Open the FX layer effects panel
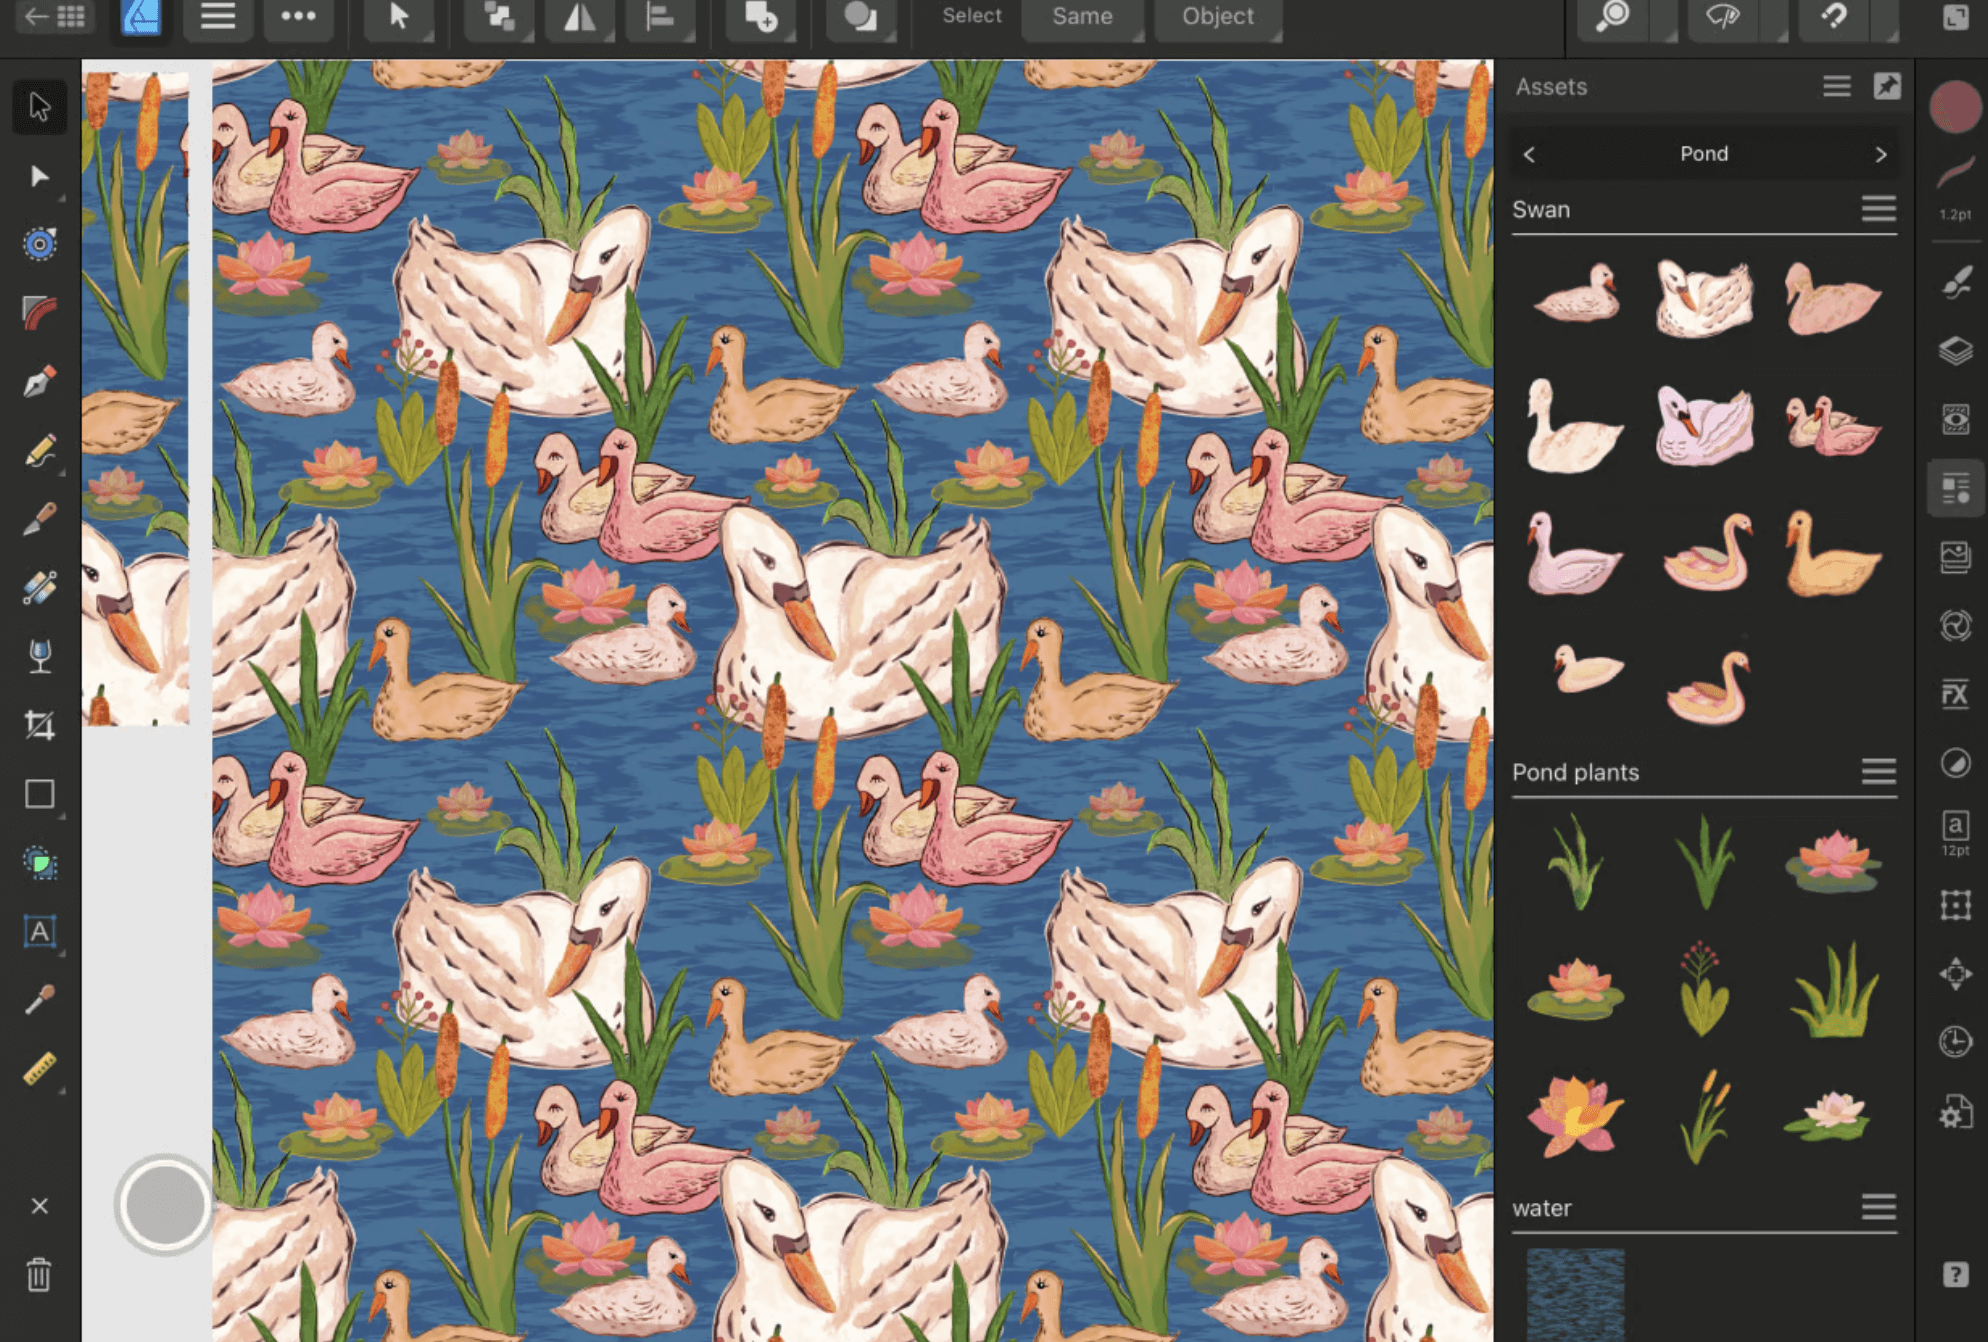 click(1955, 694)
